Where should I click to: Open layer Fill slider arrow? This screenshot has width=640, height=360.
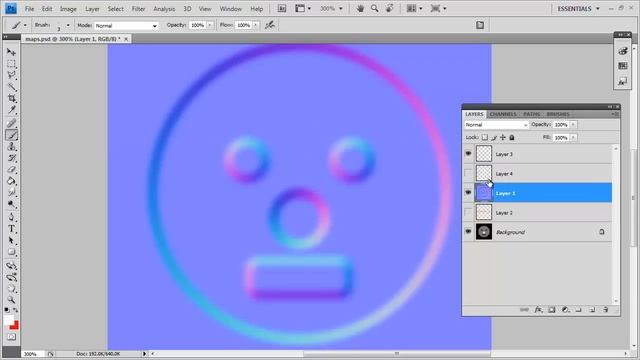(573, 138)
